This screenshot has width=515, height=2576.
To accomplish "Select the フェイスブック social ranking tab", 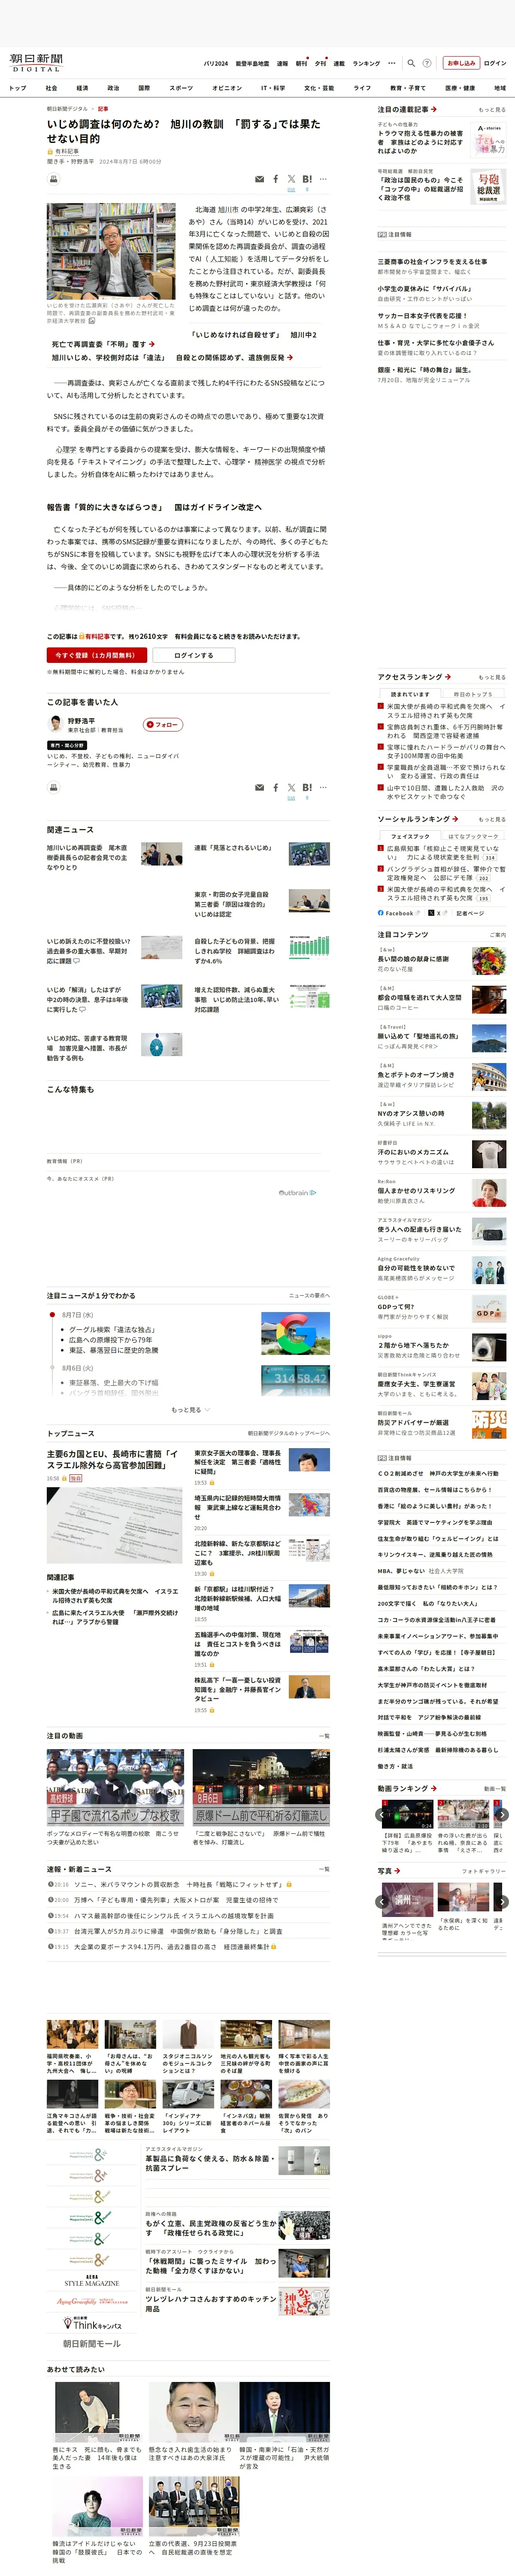I will tap(410, 836).
